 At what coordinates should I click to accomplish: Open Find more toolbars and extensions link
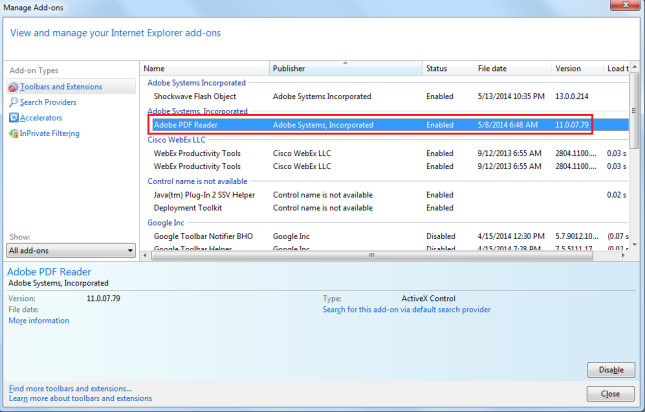(x=70, y=389)
